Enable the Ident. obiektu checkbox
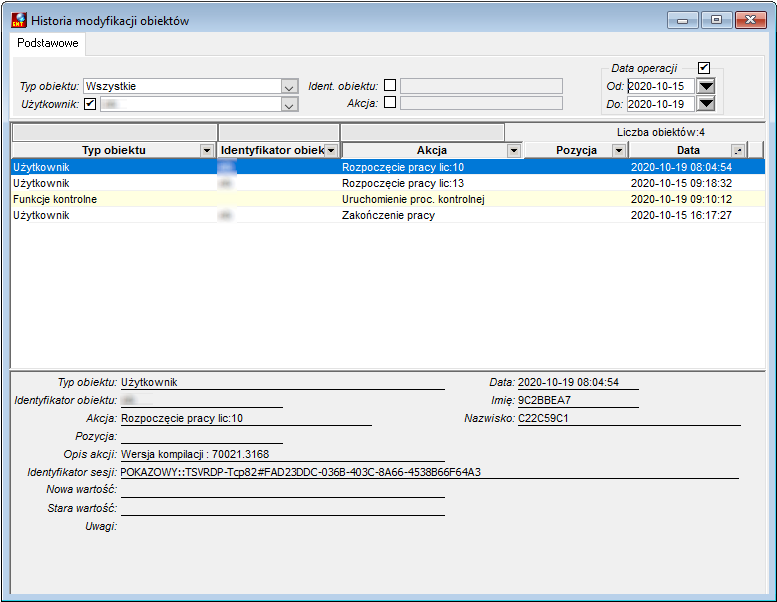 390,85
